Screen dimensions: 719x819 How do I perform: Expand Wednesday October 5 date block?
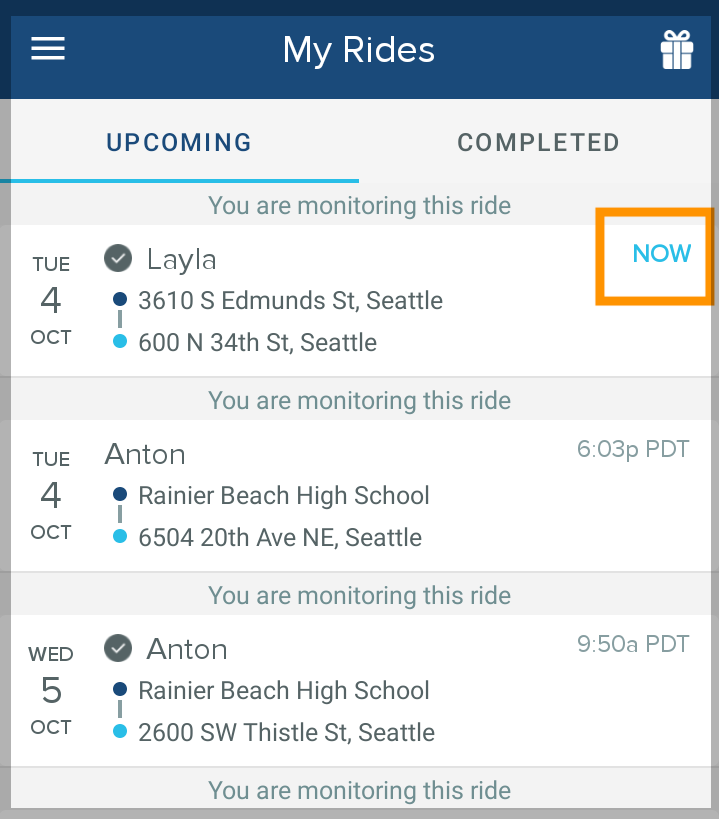point(50,690)
